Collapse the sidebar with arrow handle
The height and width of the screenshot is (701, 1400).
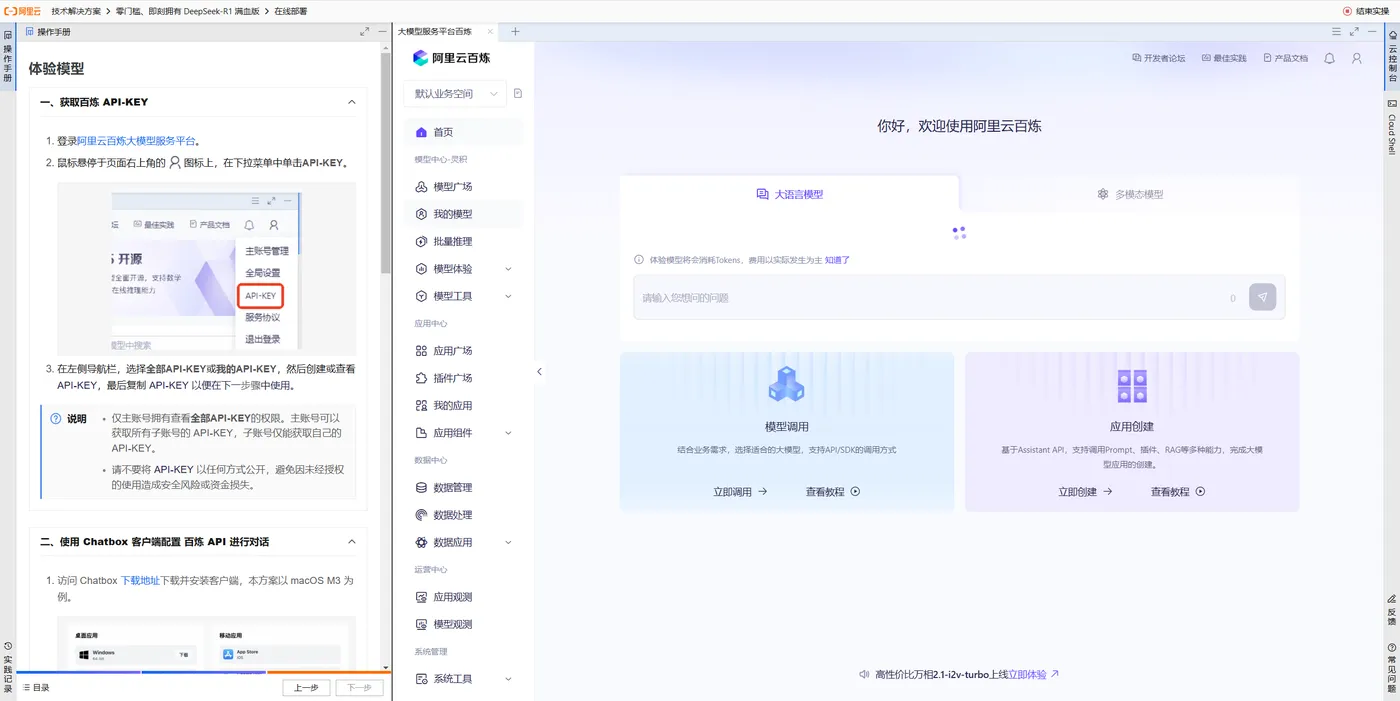pyautogui.click(x=539, y=372)
